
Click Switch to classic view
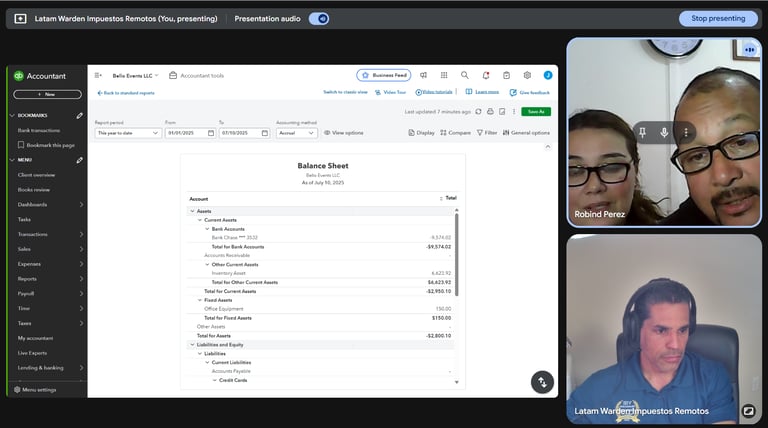coord(345,92)
